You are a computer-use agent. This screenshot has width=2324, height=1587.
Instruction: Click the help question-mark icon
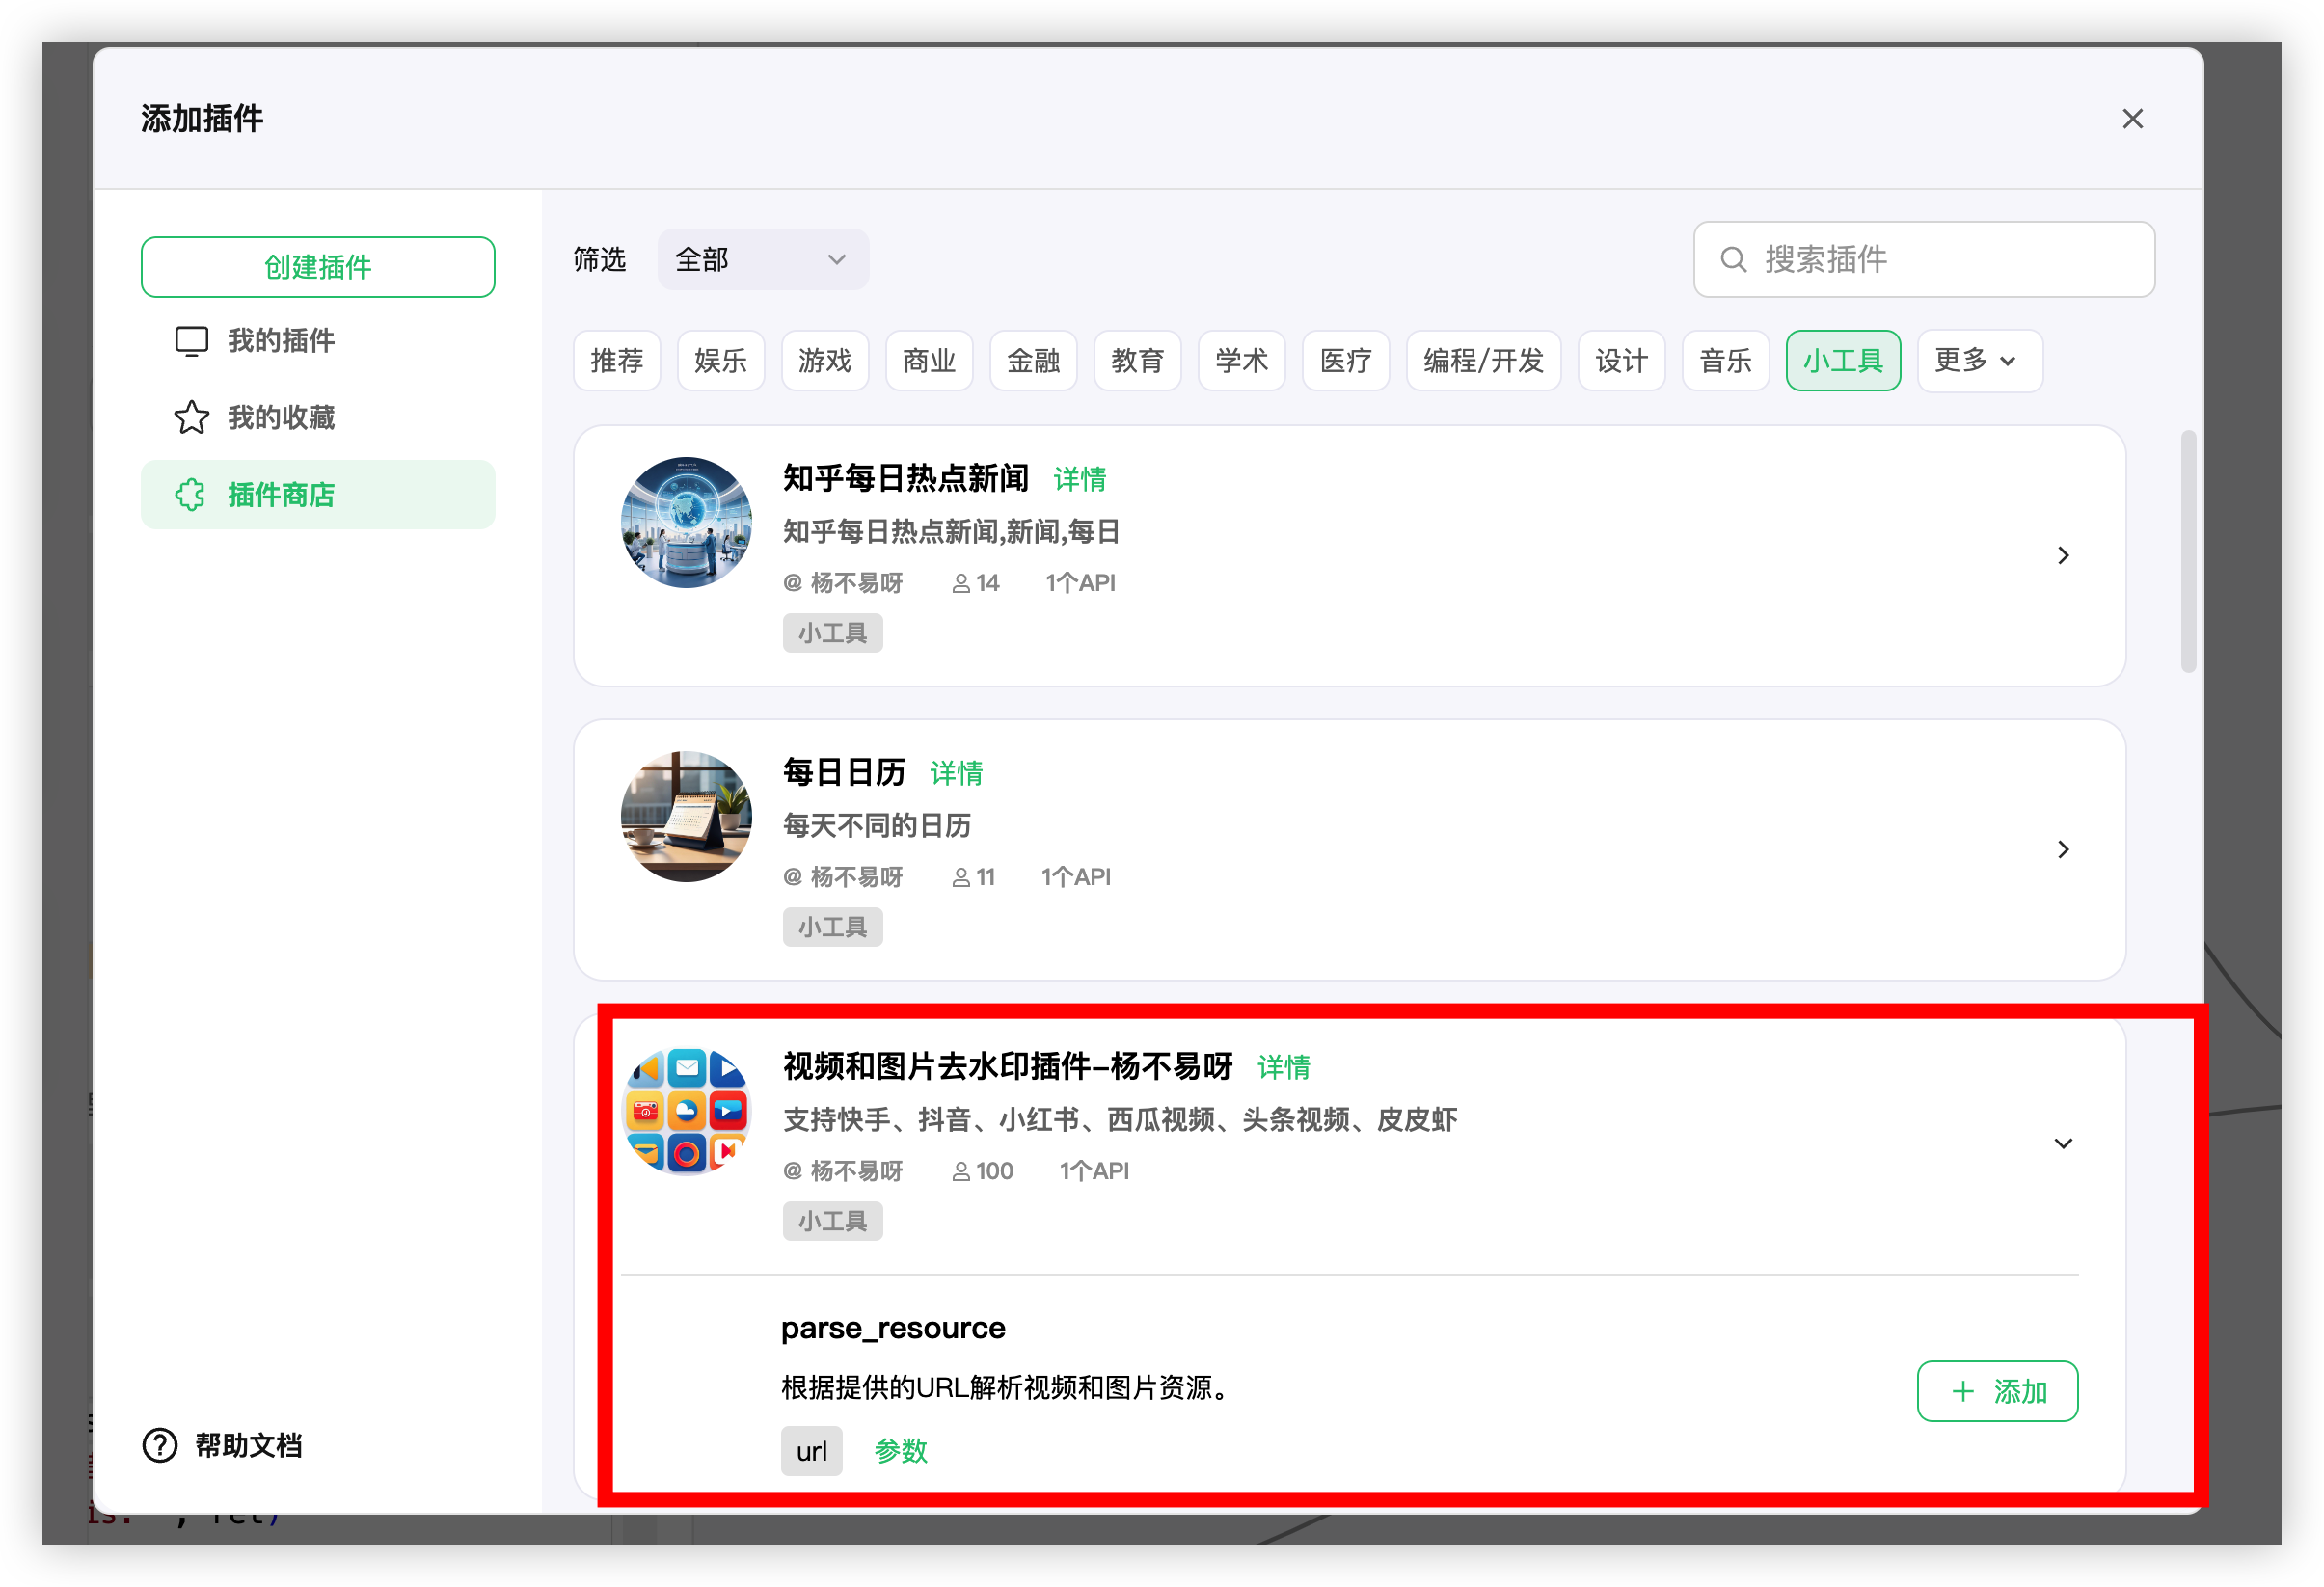[x=160, y=1445]
